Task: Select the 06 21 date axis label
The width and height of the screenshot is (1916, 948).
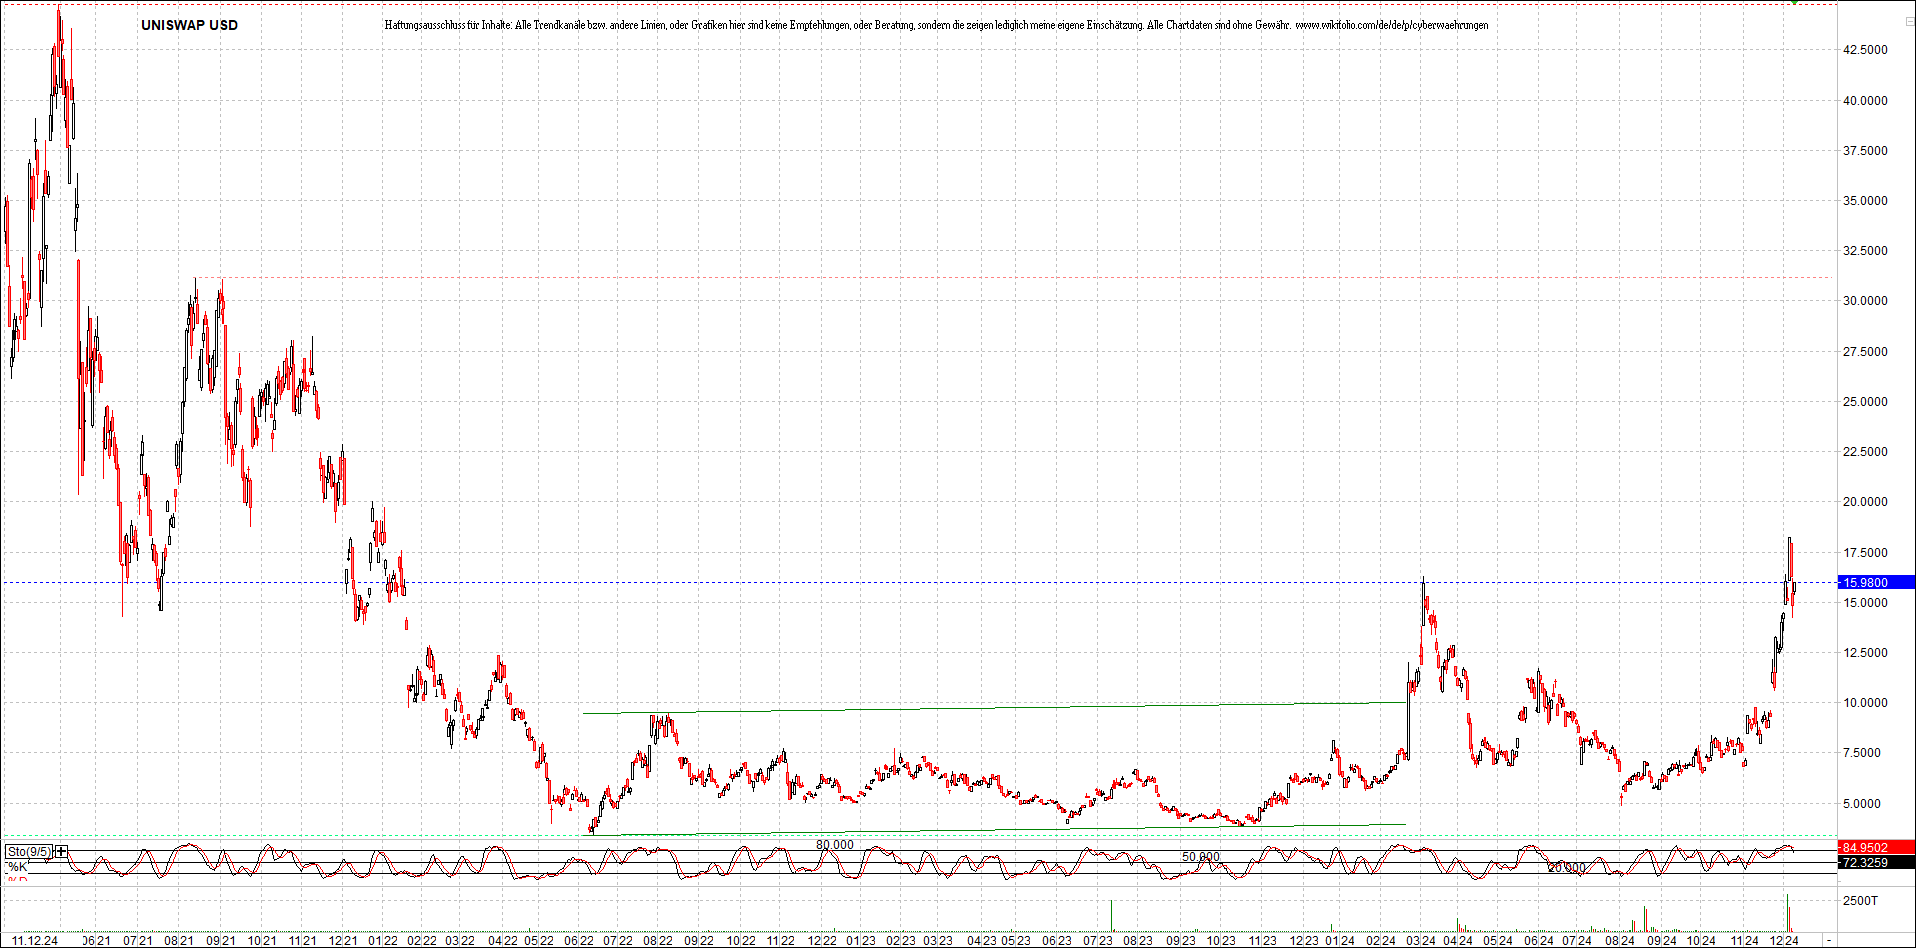Action: pos(95,941)
